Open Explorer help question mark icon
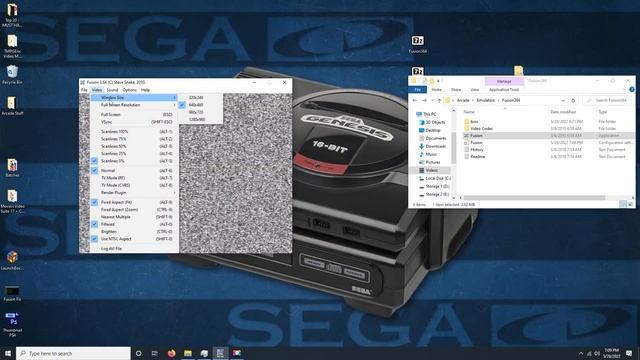 pos(632,89)
